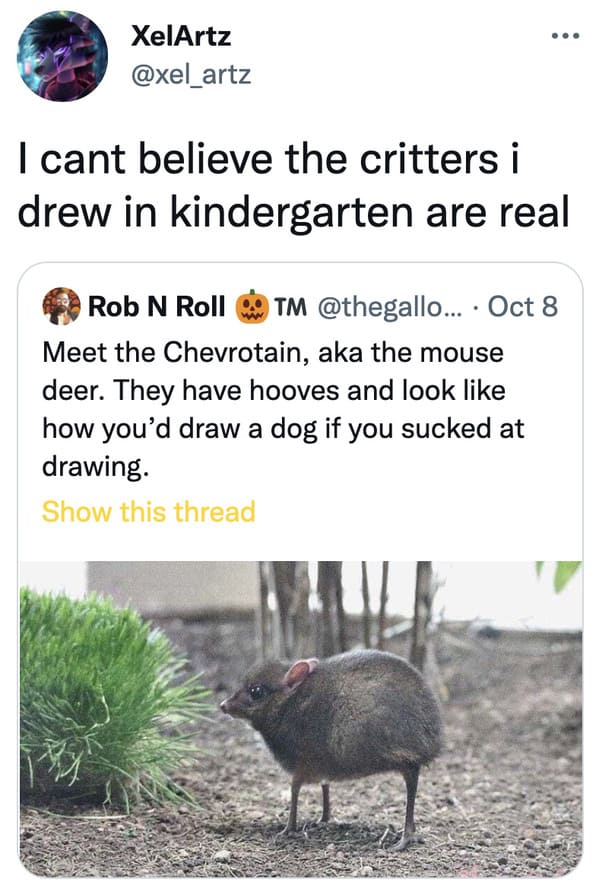This screenshot has height=891, width=599.
Task: Click the quoted tweet text about the Chevrotain
Action: pyautogui.click(x=283, y=409)
